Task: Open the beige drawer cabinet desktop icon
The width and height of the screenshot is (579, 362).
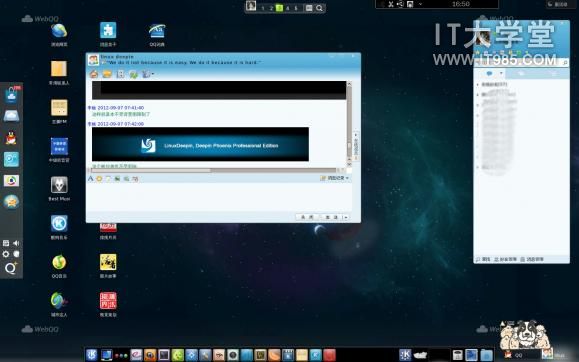Action: click(59, 108)
